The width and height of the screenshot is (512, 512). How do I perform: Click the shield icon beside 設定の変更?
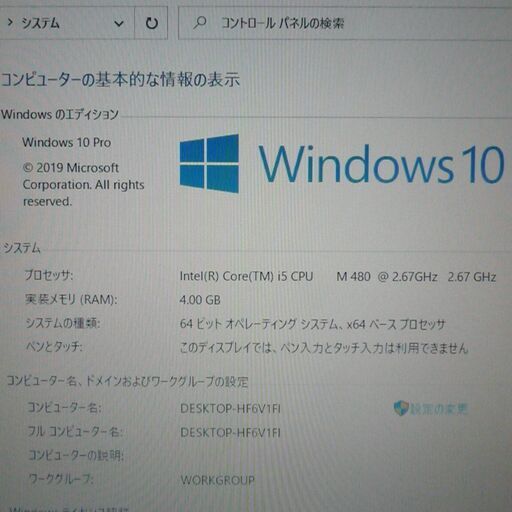coord(401,408)
